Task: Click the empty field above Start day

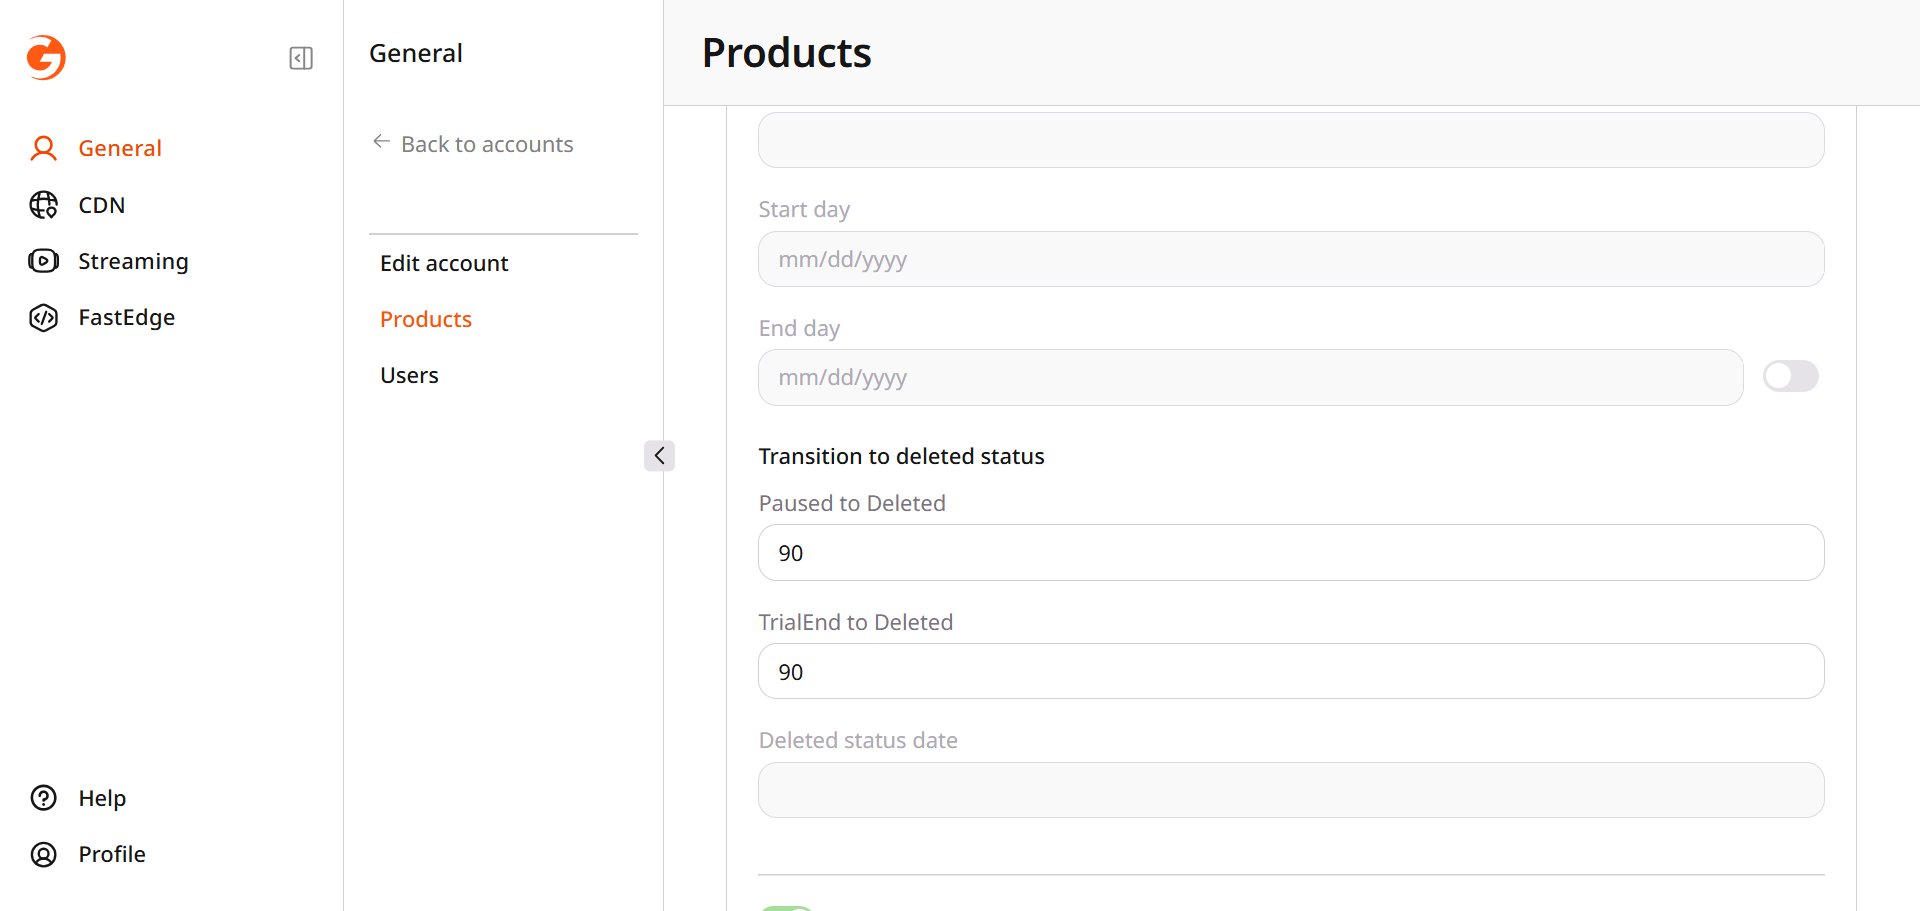Action: coord(1291,140)
